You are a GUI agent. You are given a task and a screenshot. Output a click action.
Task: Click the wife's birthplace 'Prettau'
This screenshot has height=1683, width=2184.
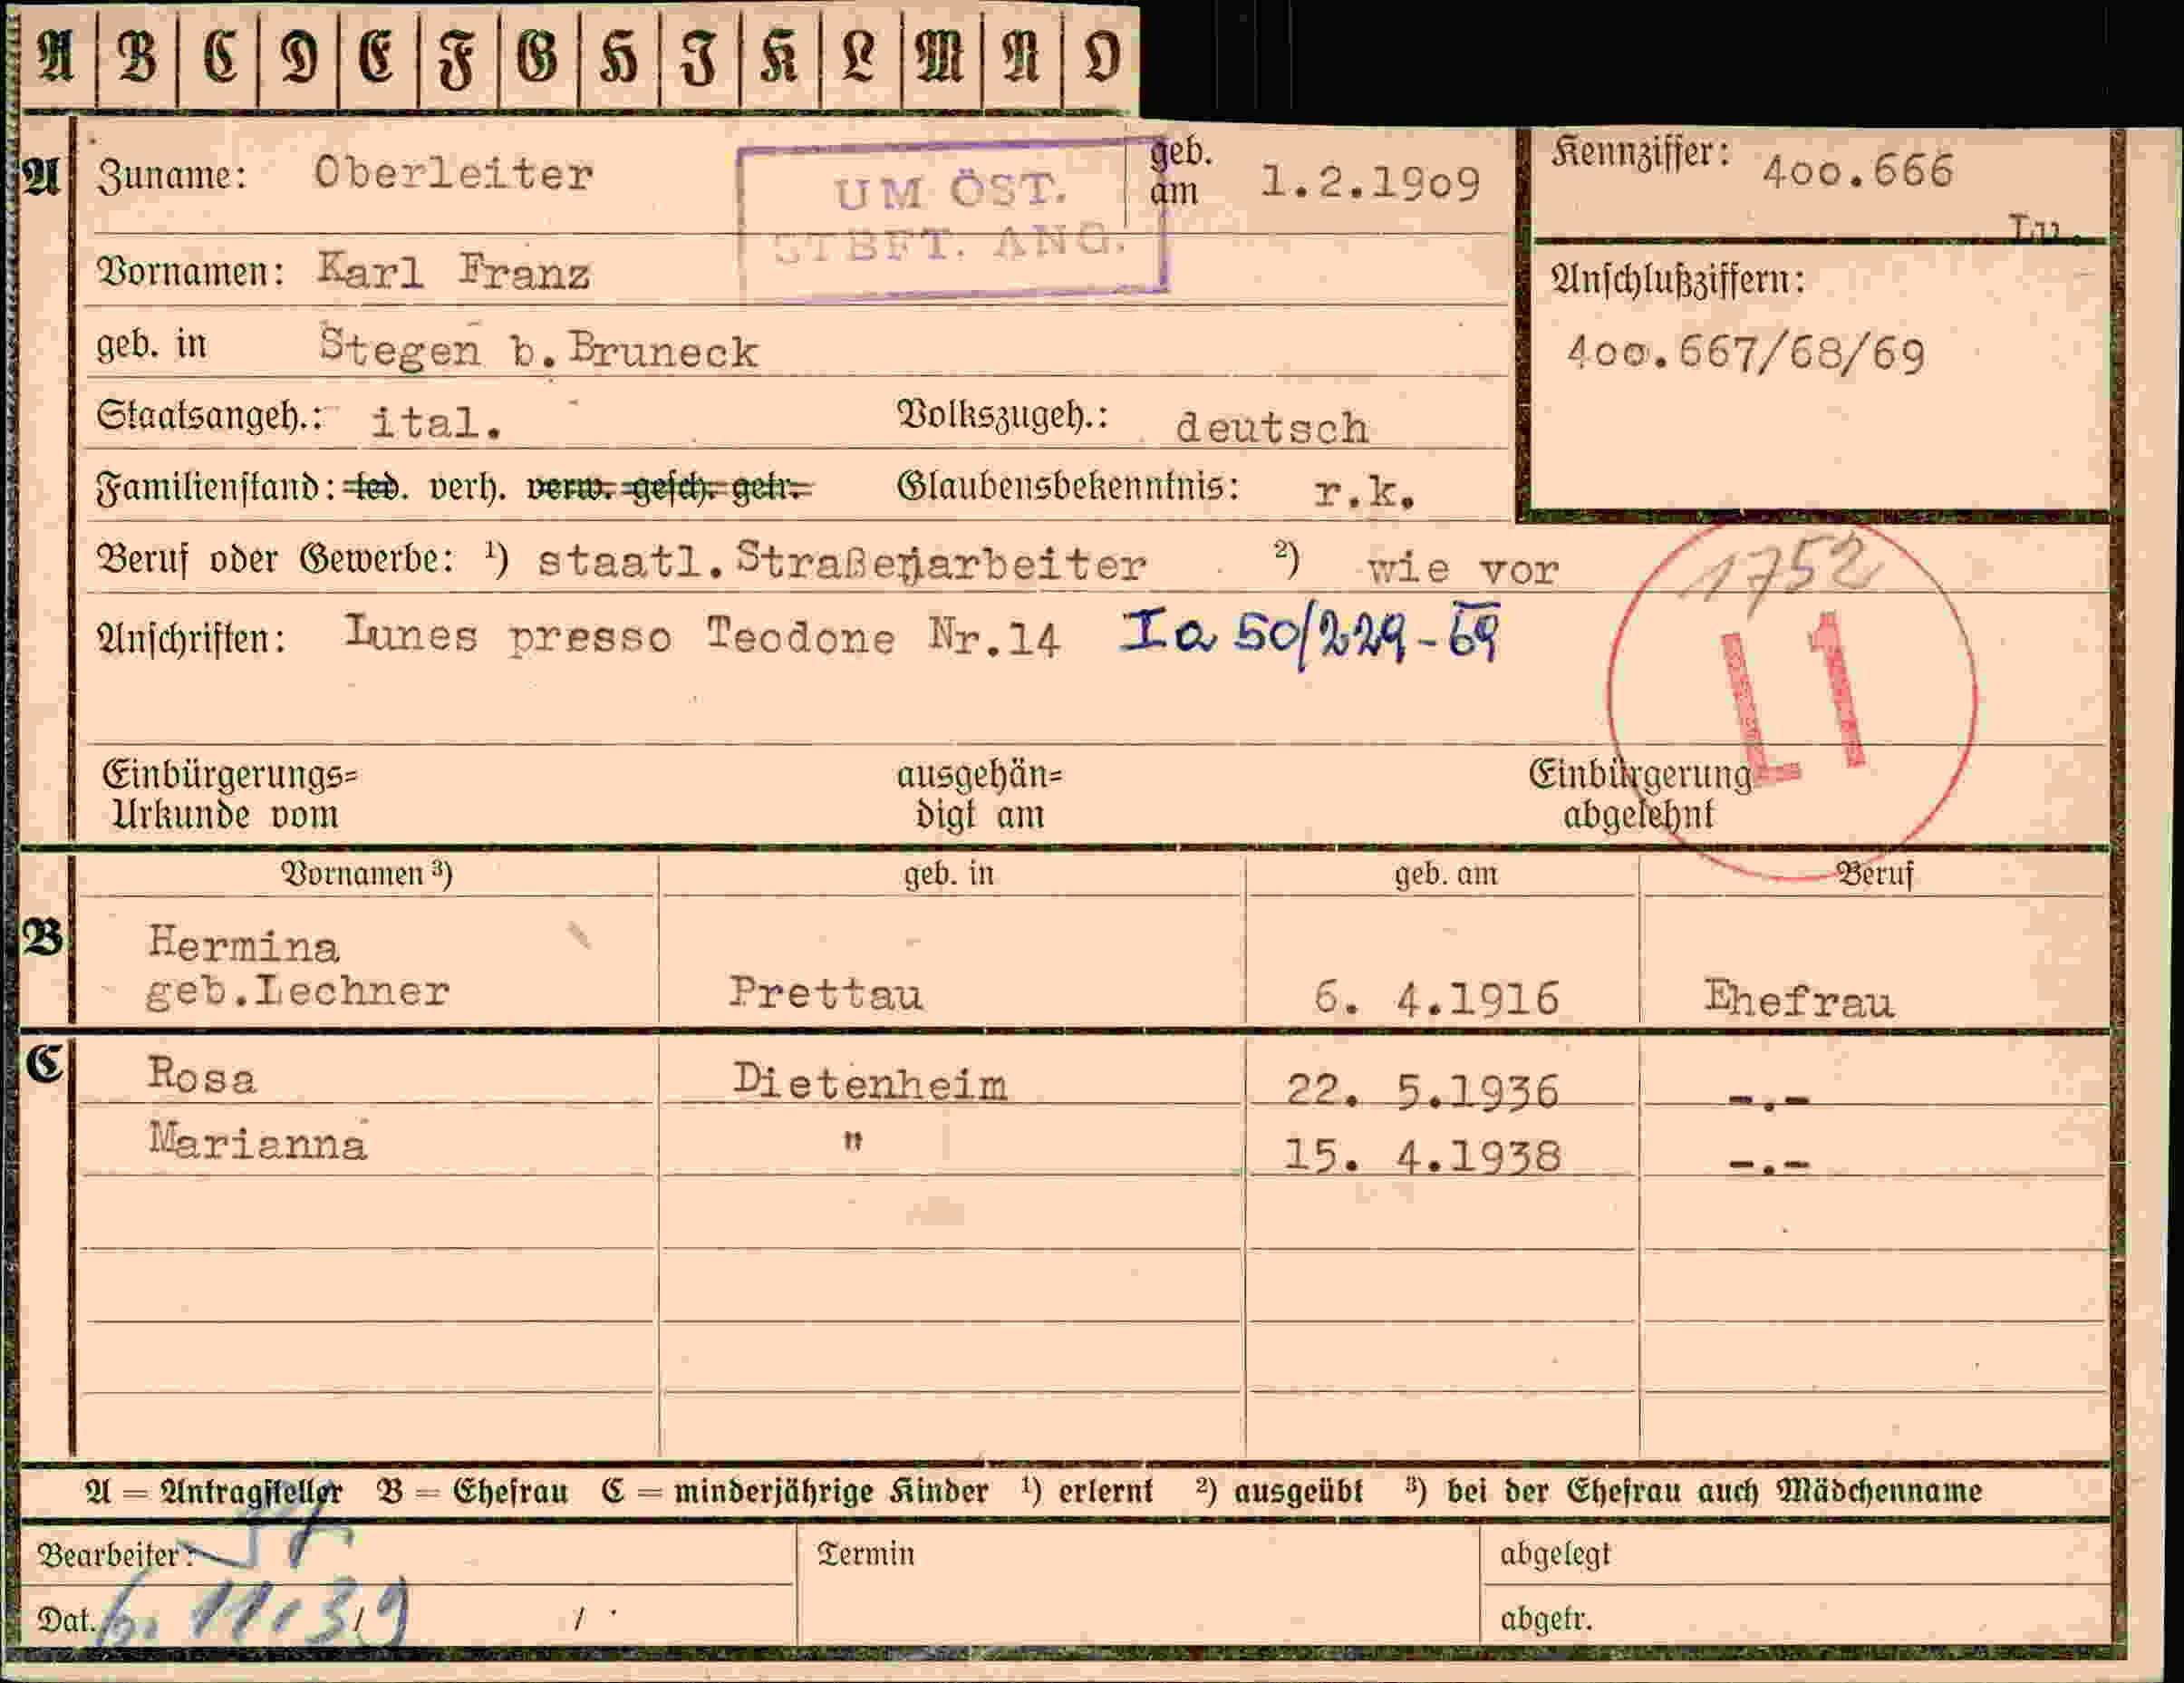pyautogui.click(x=825, y=993)
